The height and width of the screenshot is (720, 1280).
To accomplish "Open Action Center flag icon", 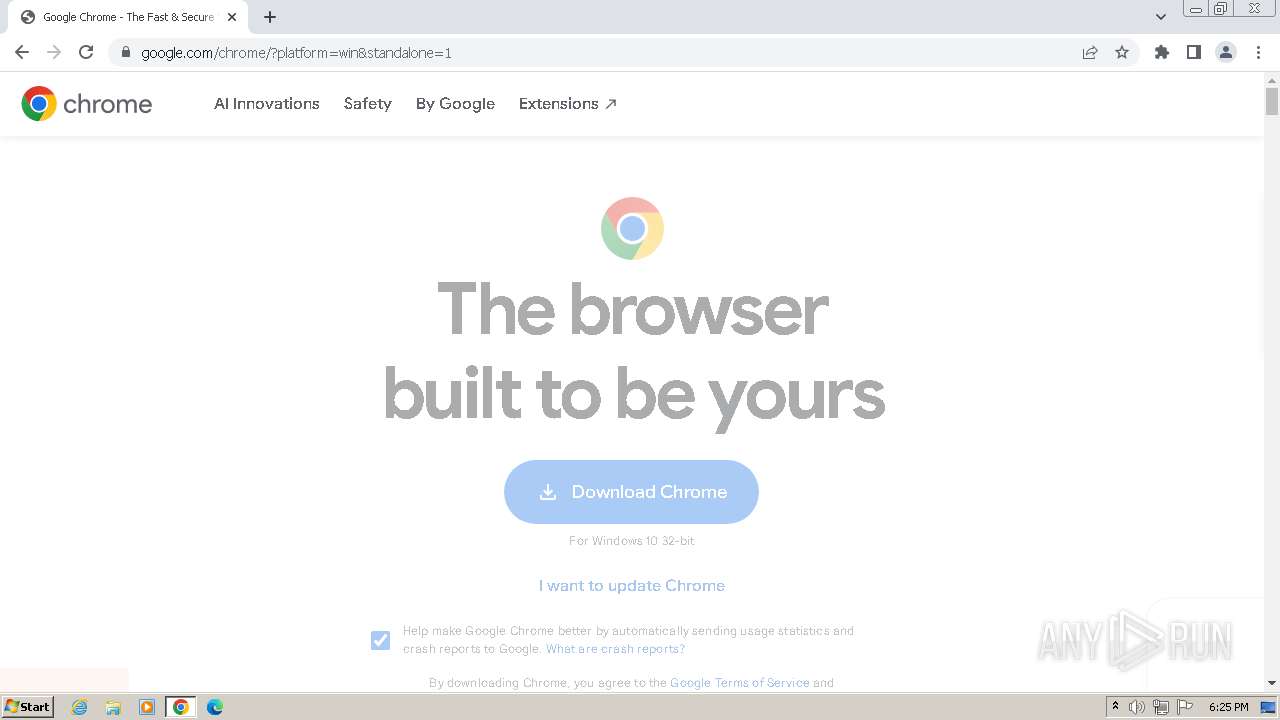I will pos(1185,707).
